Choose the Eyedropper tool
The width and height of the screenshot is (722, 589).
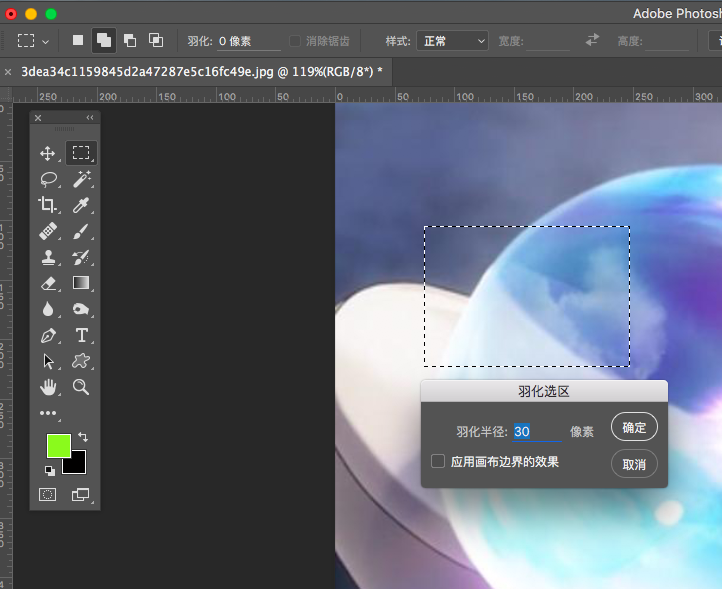click(x=81, y=205)
